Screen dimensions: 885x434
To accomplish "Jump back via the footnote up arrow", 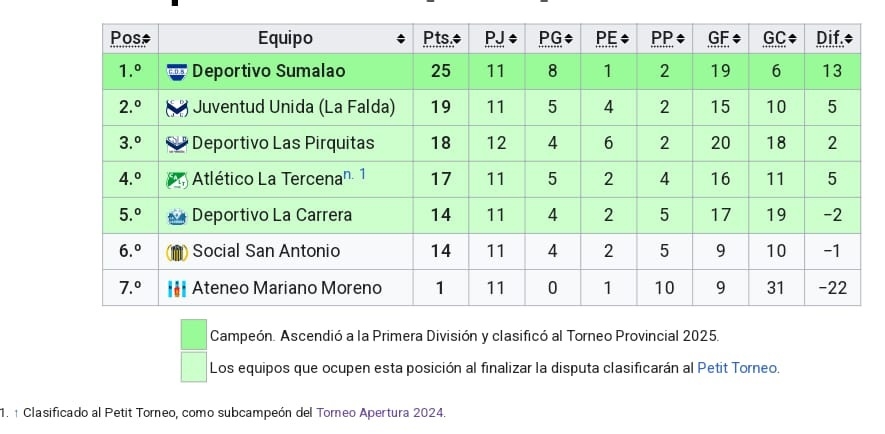I will (16, 412).
